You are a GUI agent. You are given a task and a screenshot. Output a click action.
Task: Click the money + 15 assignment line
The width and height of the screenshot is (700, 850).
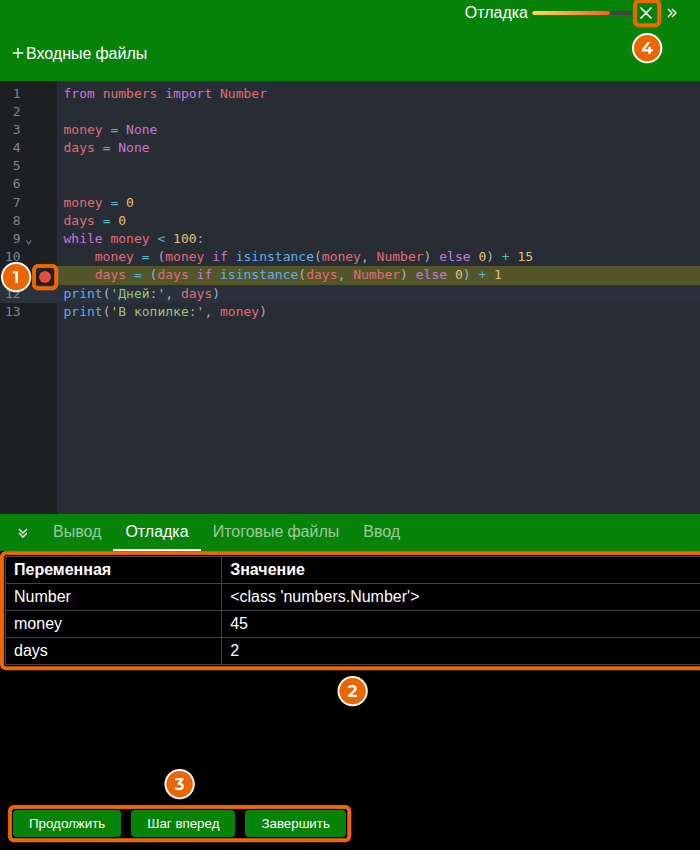click(313, 257)
